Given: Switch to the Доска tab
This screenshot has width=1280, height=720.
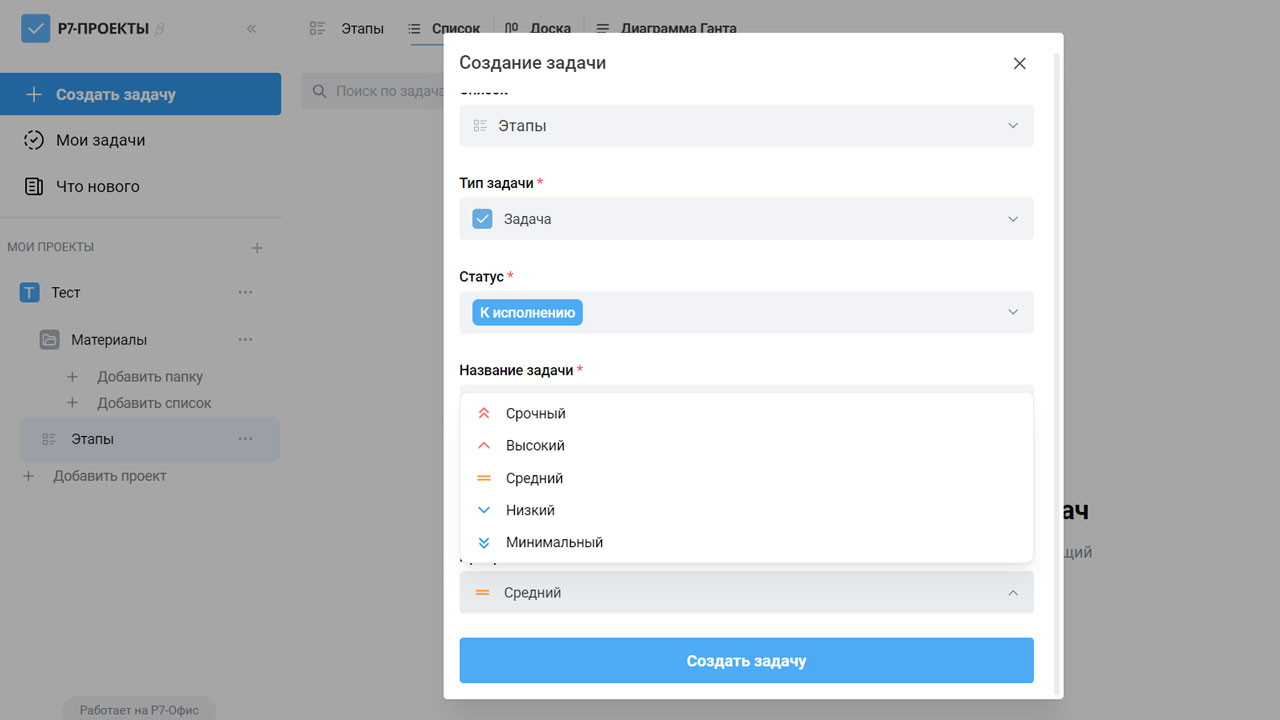Looking at the screenshot, I should [x=538, y=29].
